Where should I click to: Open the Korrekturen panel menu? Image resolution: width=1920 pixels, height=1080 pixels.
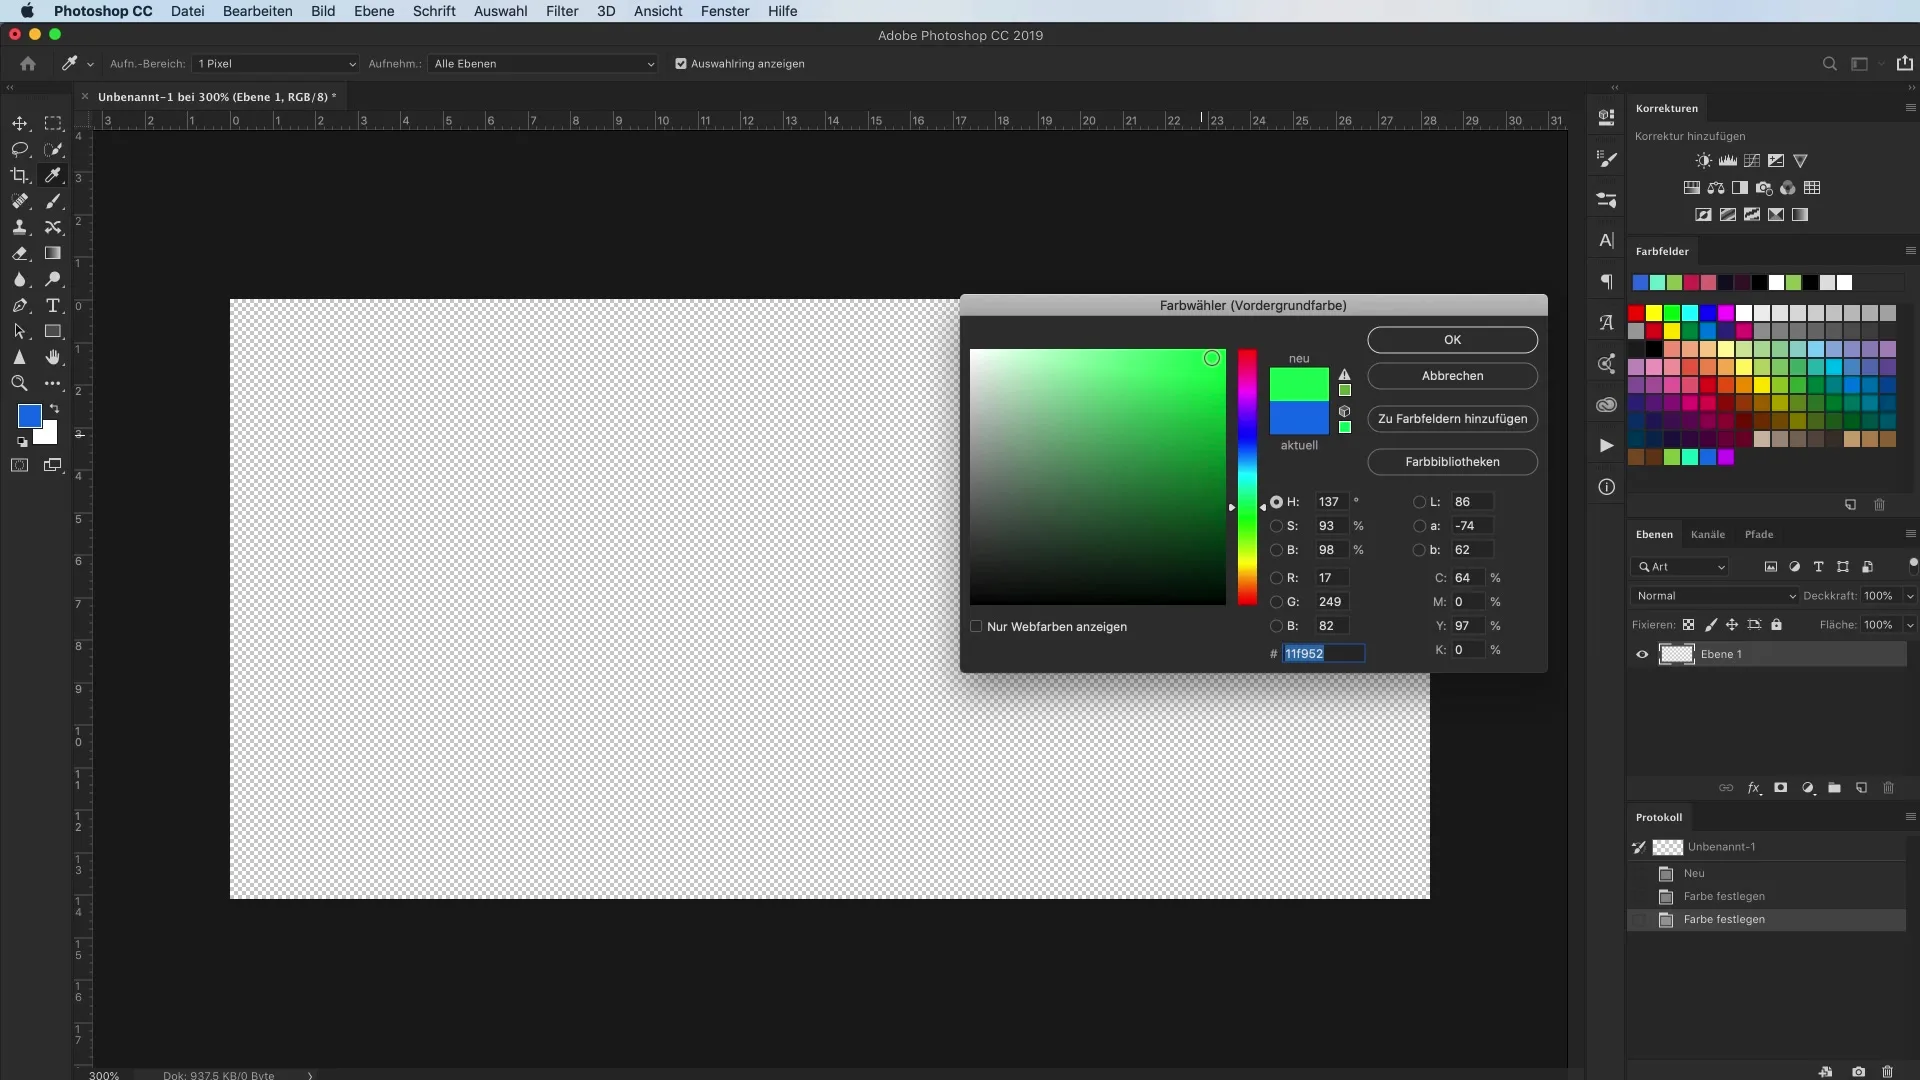[1910, 108]
